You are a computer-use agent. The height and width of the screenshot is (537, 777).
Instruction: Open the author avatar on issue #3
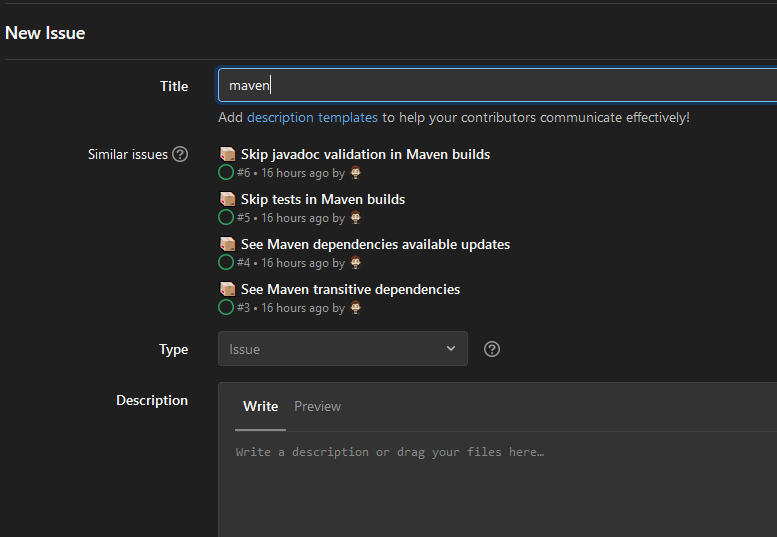pos(355,308)
